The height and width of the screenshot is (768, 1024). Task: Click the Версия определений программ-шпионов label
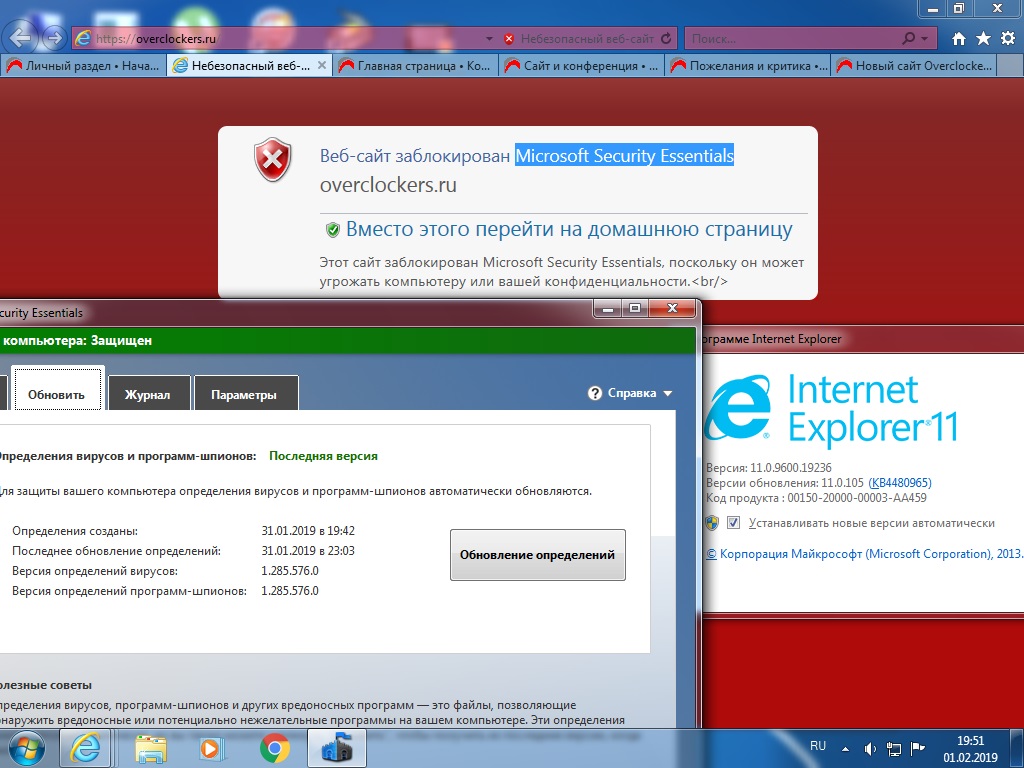coord(129,591)
